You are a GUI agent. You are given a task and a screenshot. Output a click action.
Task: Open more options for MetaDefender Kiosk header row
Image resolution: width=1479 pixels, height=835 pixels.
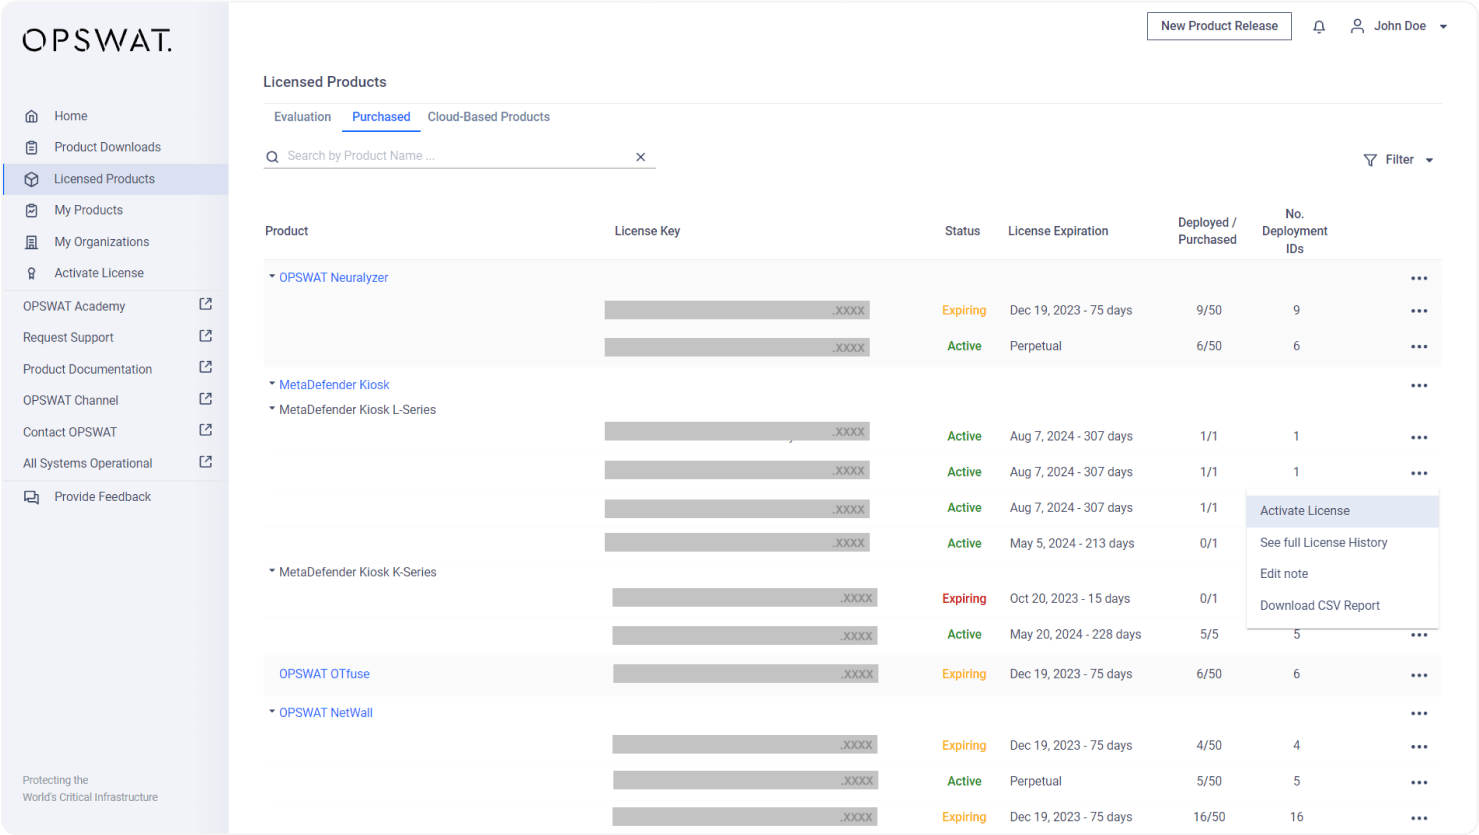point(1419,386)
